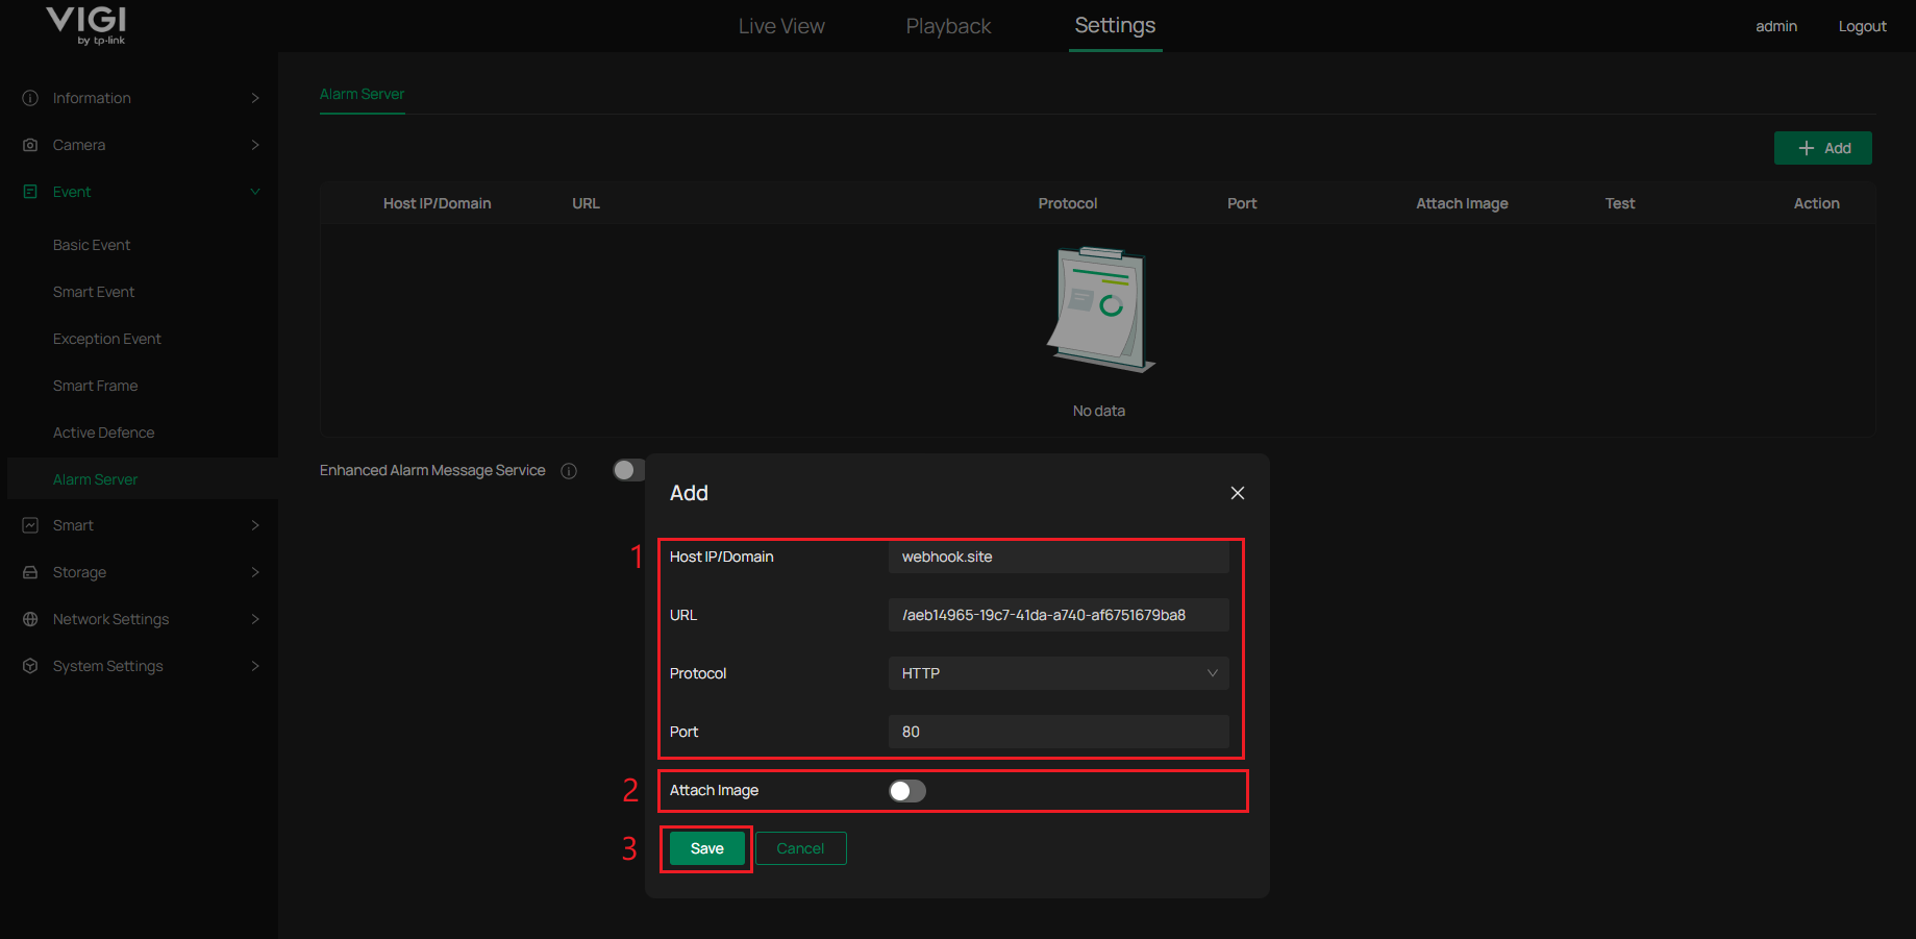
Task: Click the Logout link
Action: point(1862,26)
